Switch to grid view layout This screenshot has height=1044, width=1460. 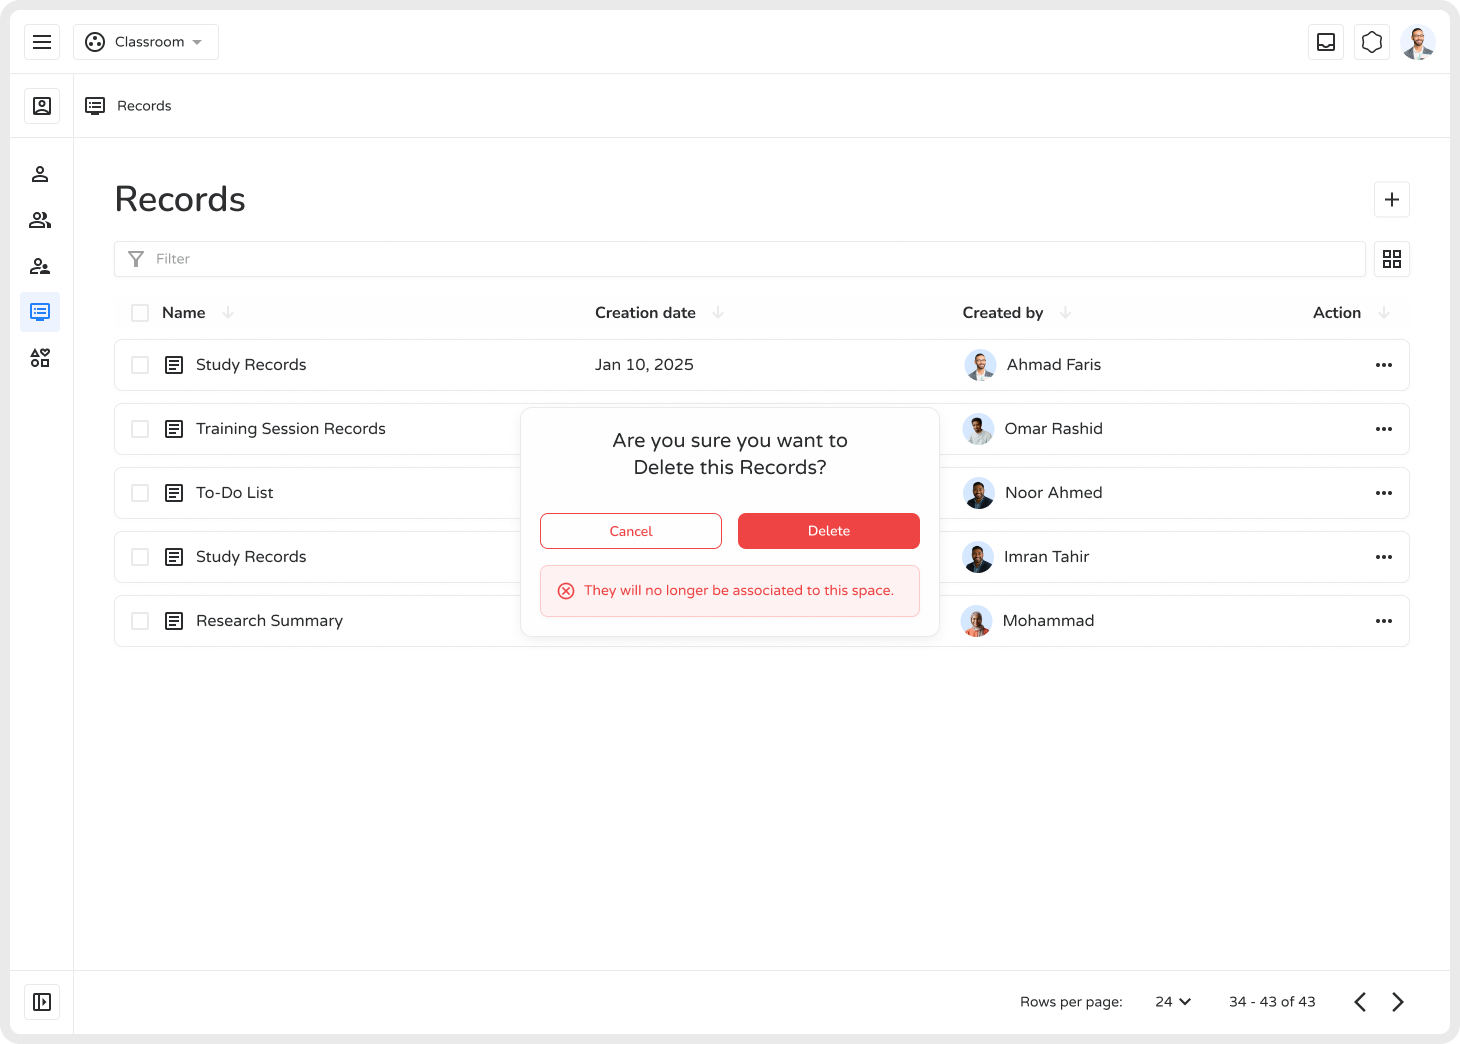pyautogui.click(x=1391, y=259)
